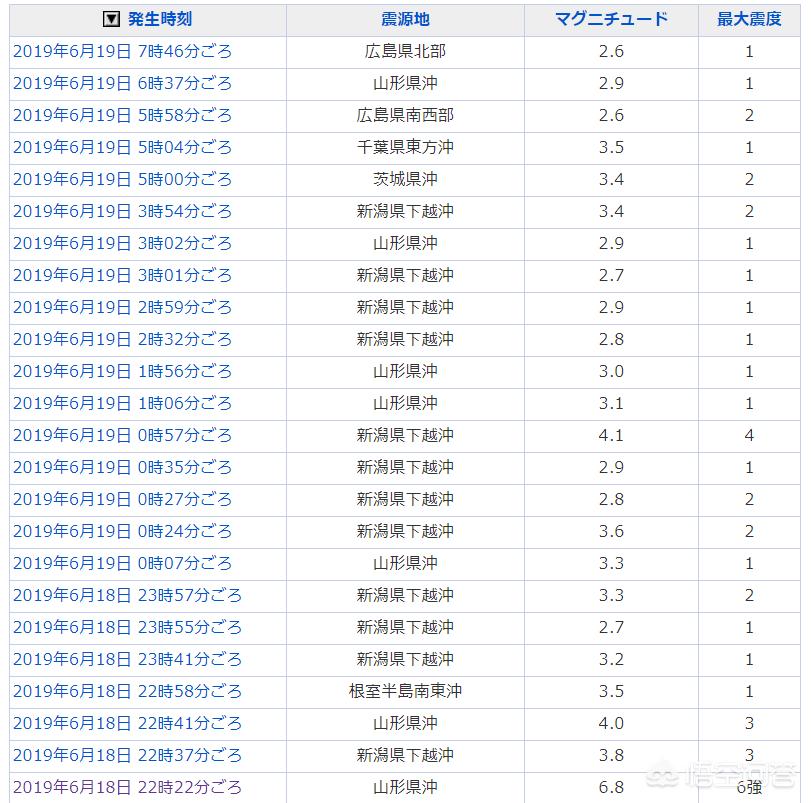
Task: Click the sort arrow icon beside 発生時刻
Action: pos(111,20)
